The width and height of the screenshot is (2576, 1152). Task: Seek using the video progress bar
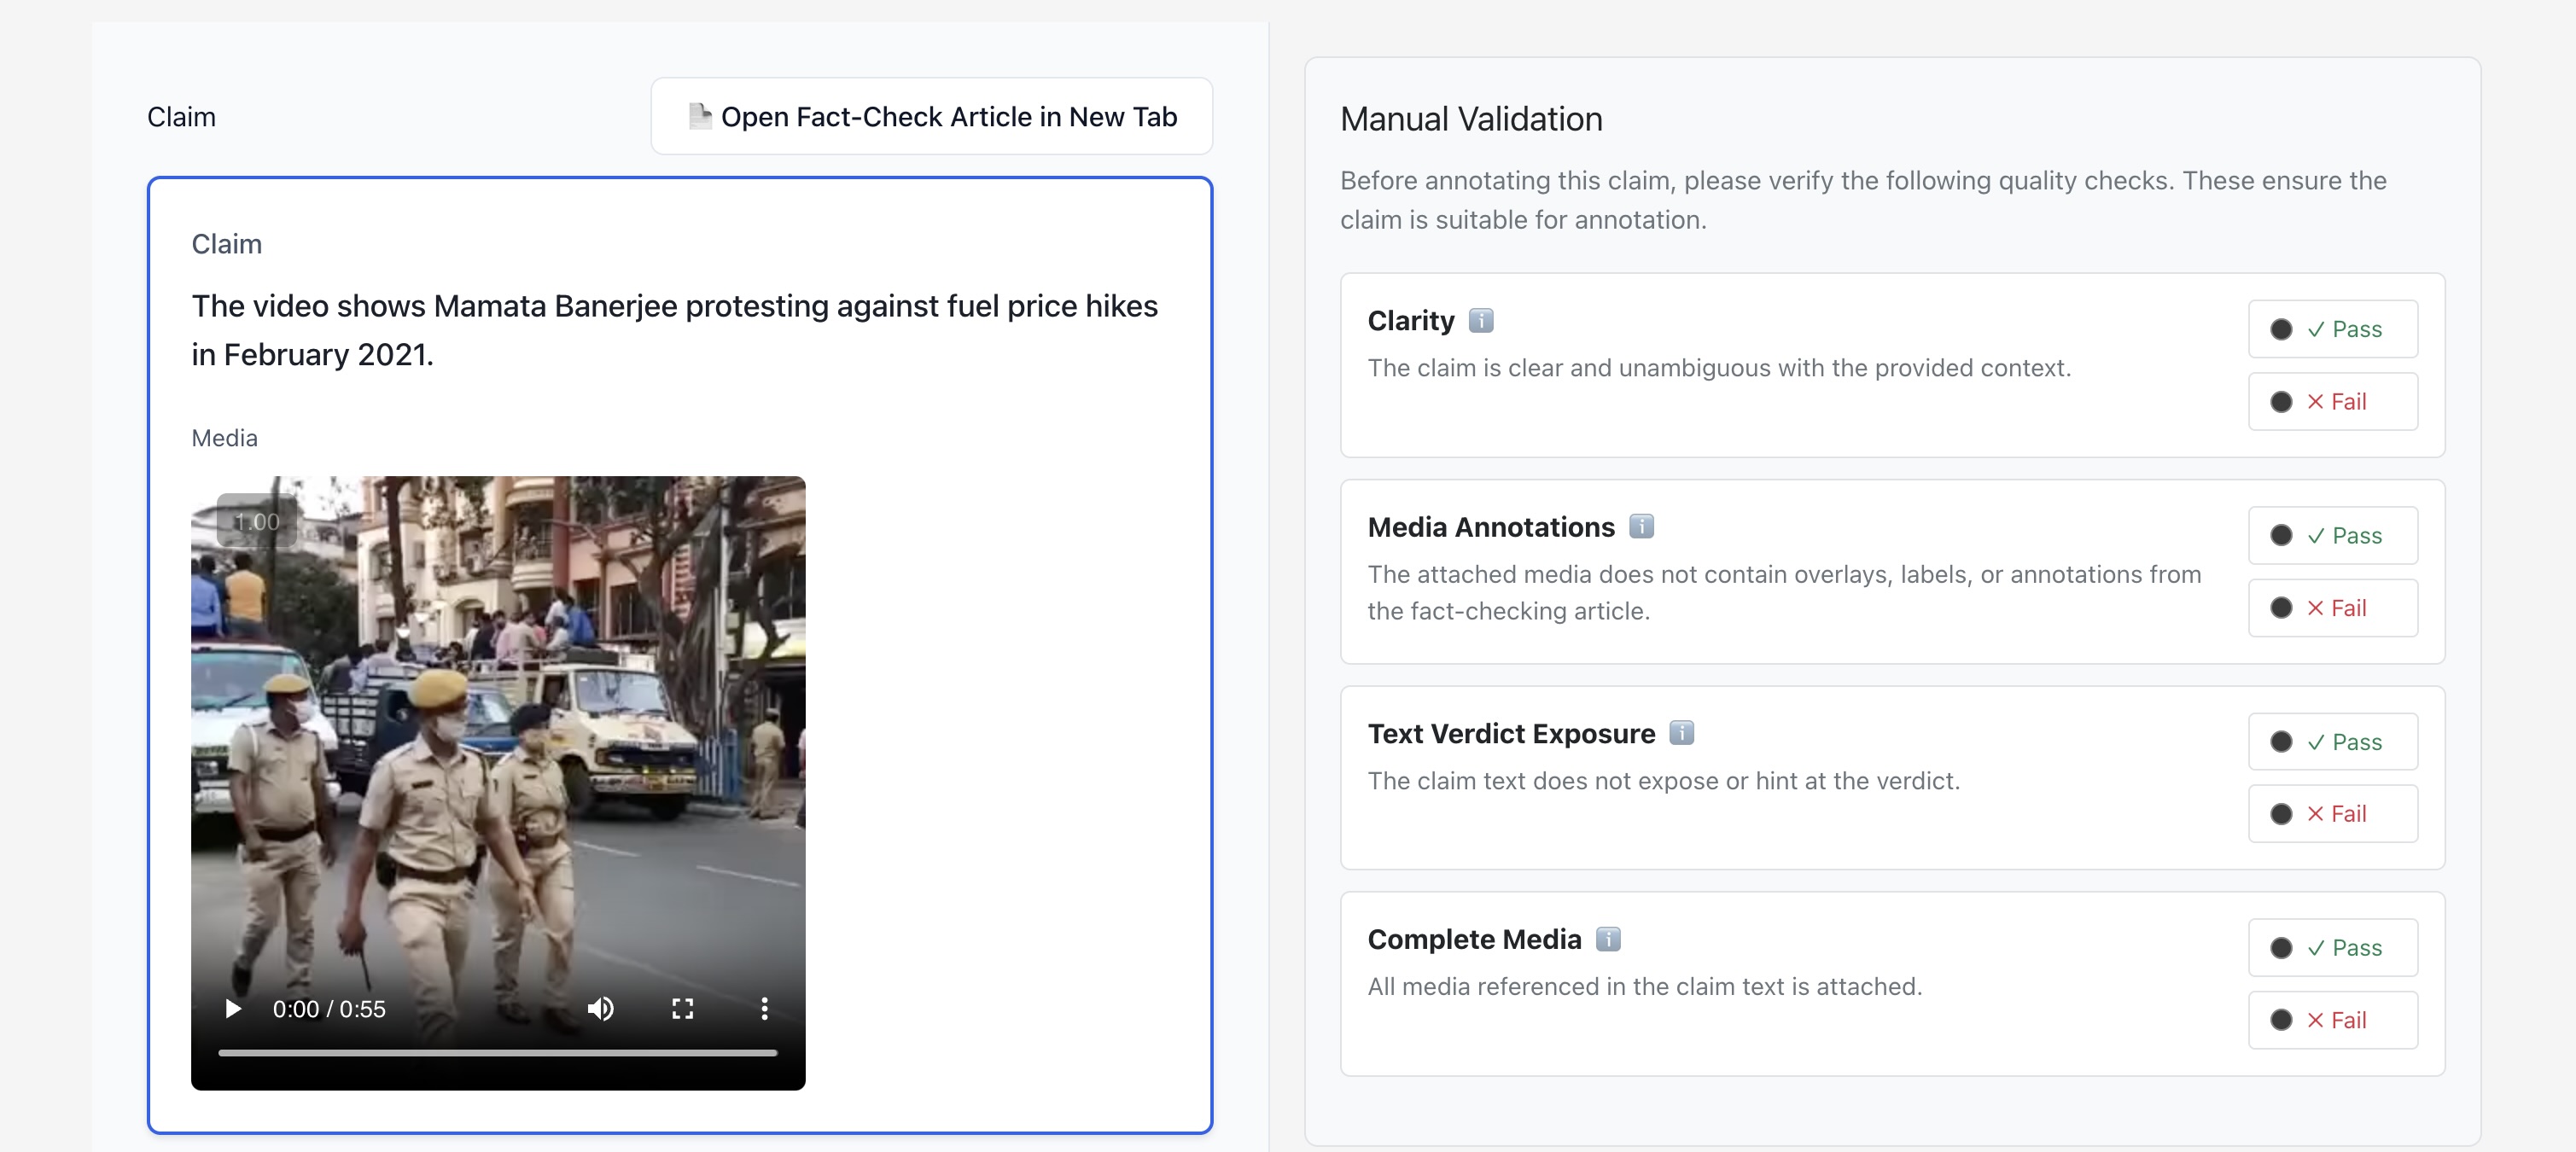pos(497,1052)
